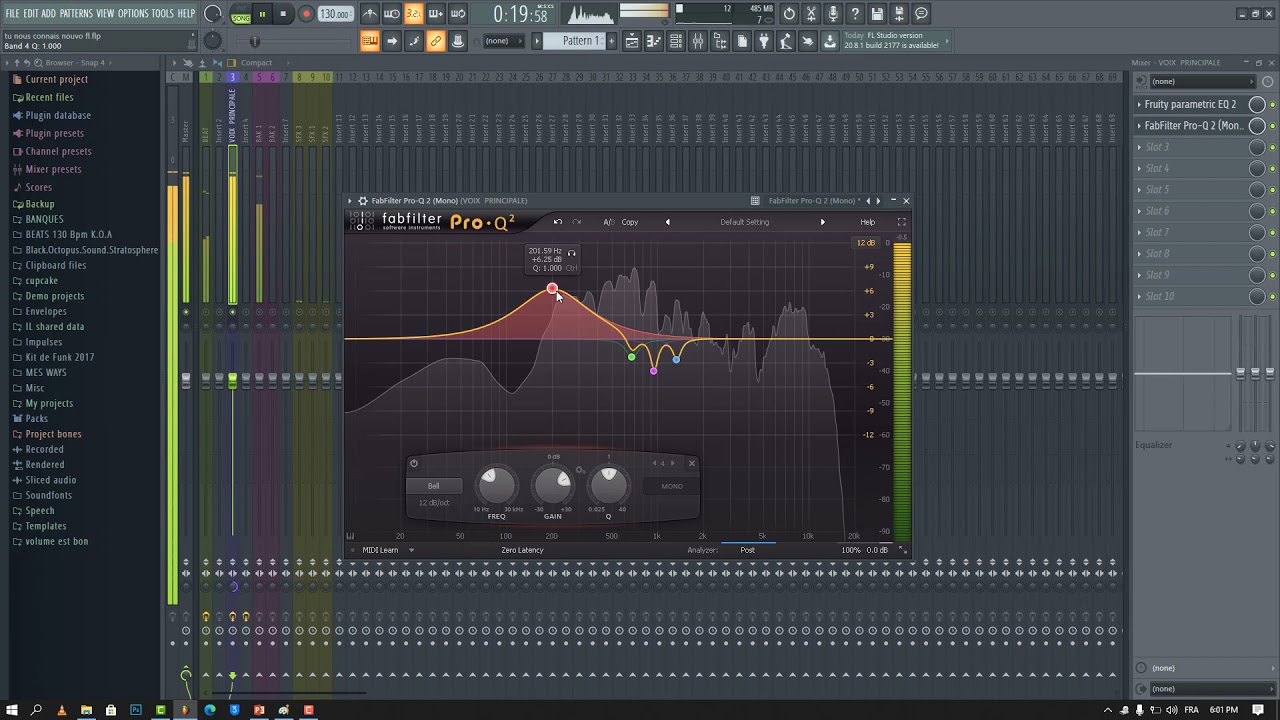Viewport: 1280px width, 720px height.
Task: Click the save floppy-disk icon
Action: pyautogui.click(x=877, y=14)
